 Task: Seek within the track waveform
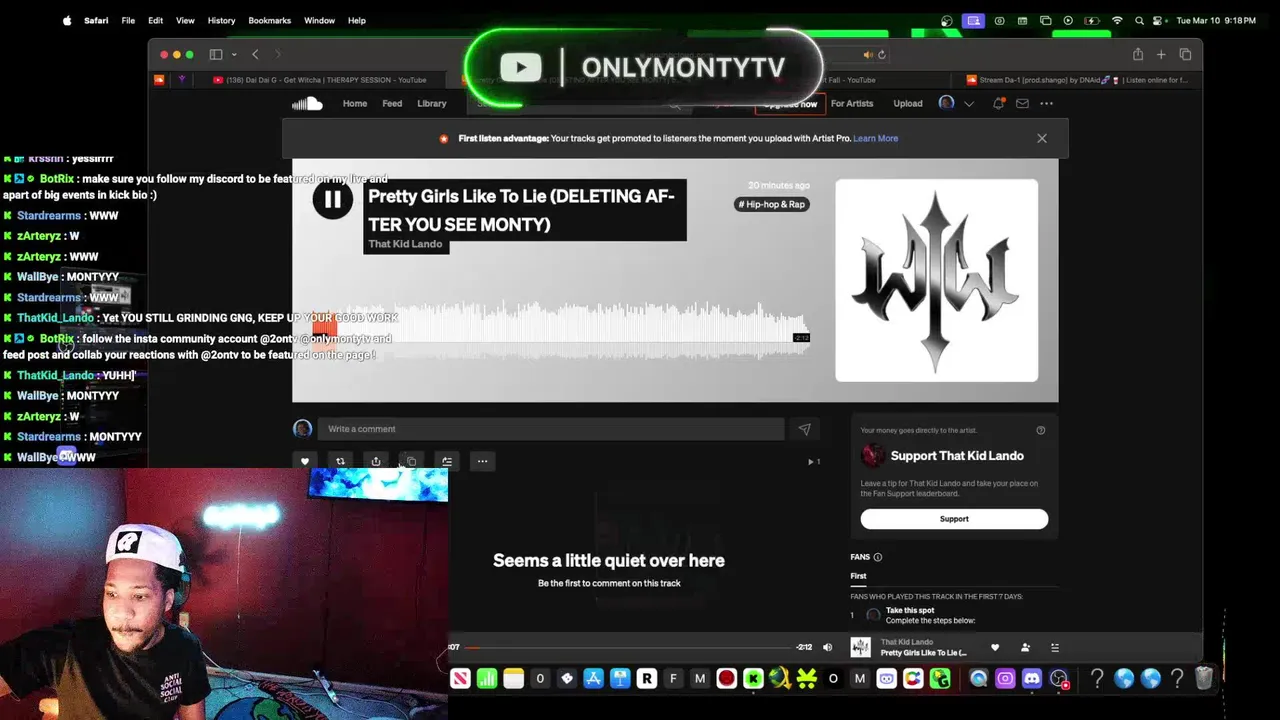tap(560, 330)
